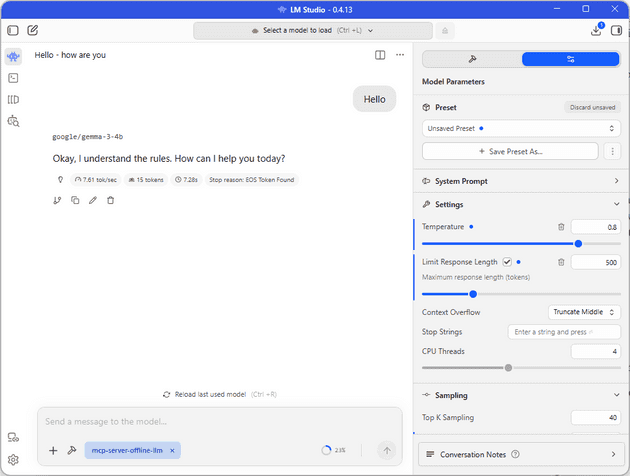The image size is (630, 476).
Task: Click Reload last used model
Action: pos(219,394)
